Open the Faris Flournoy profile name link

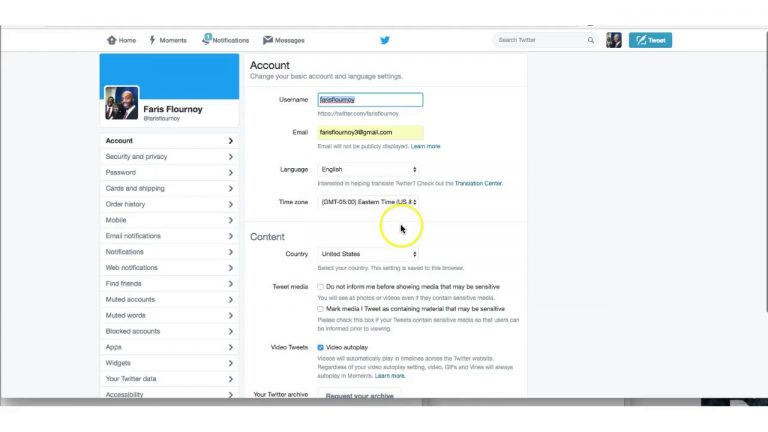coord(173,109)
